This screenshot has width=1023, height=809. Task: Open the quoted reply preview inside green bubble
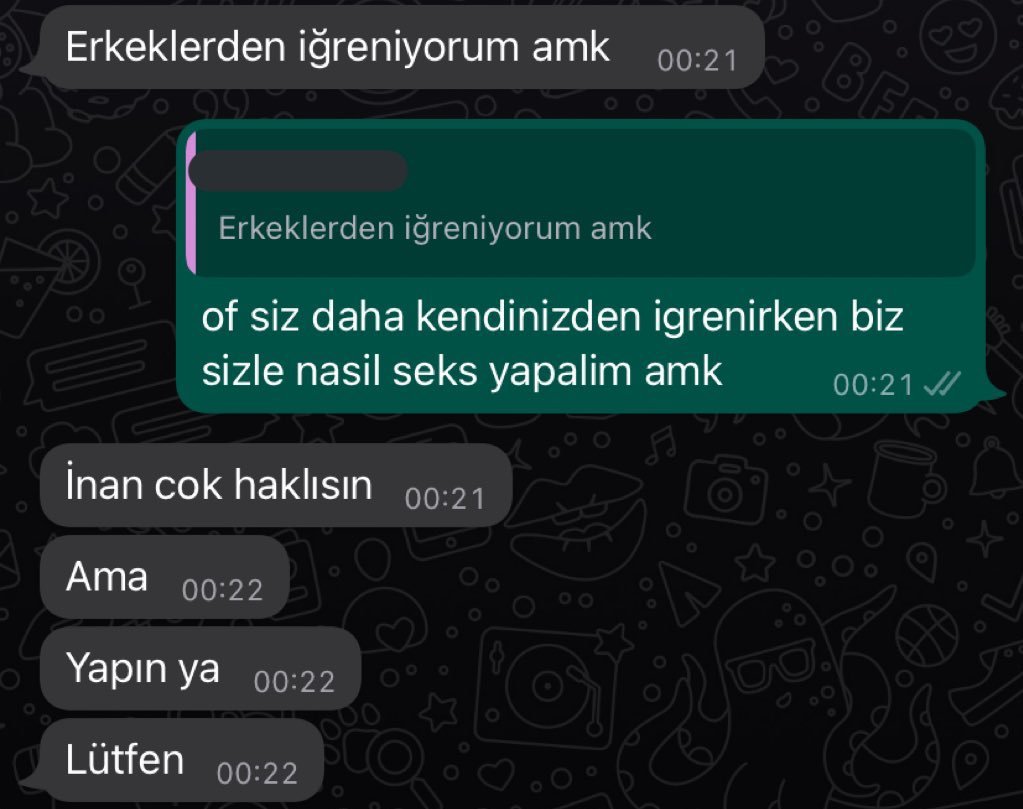581,203
